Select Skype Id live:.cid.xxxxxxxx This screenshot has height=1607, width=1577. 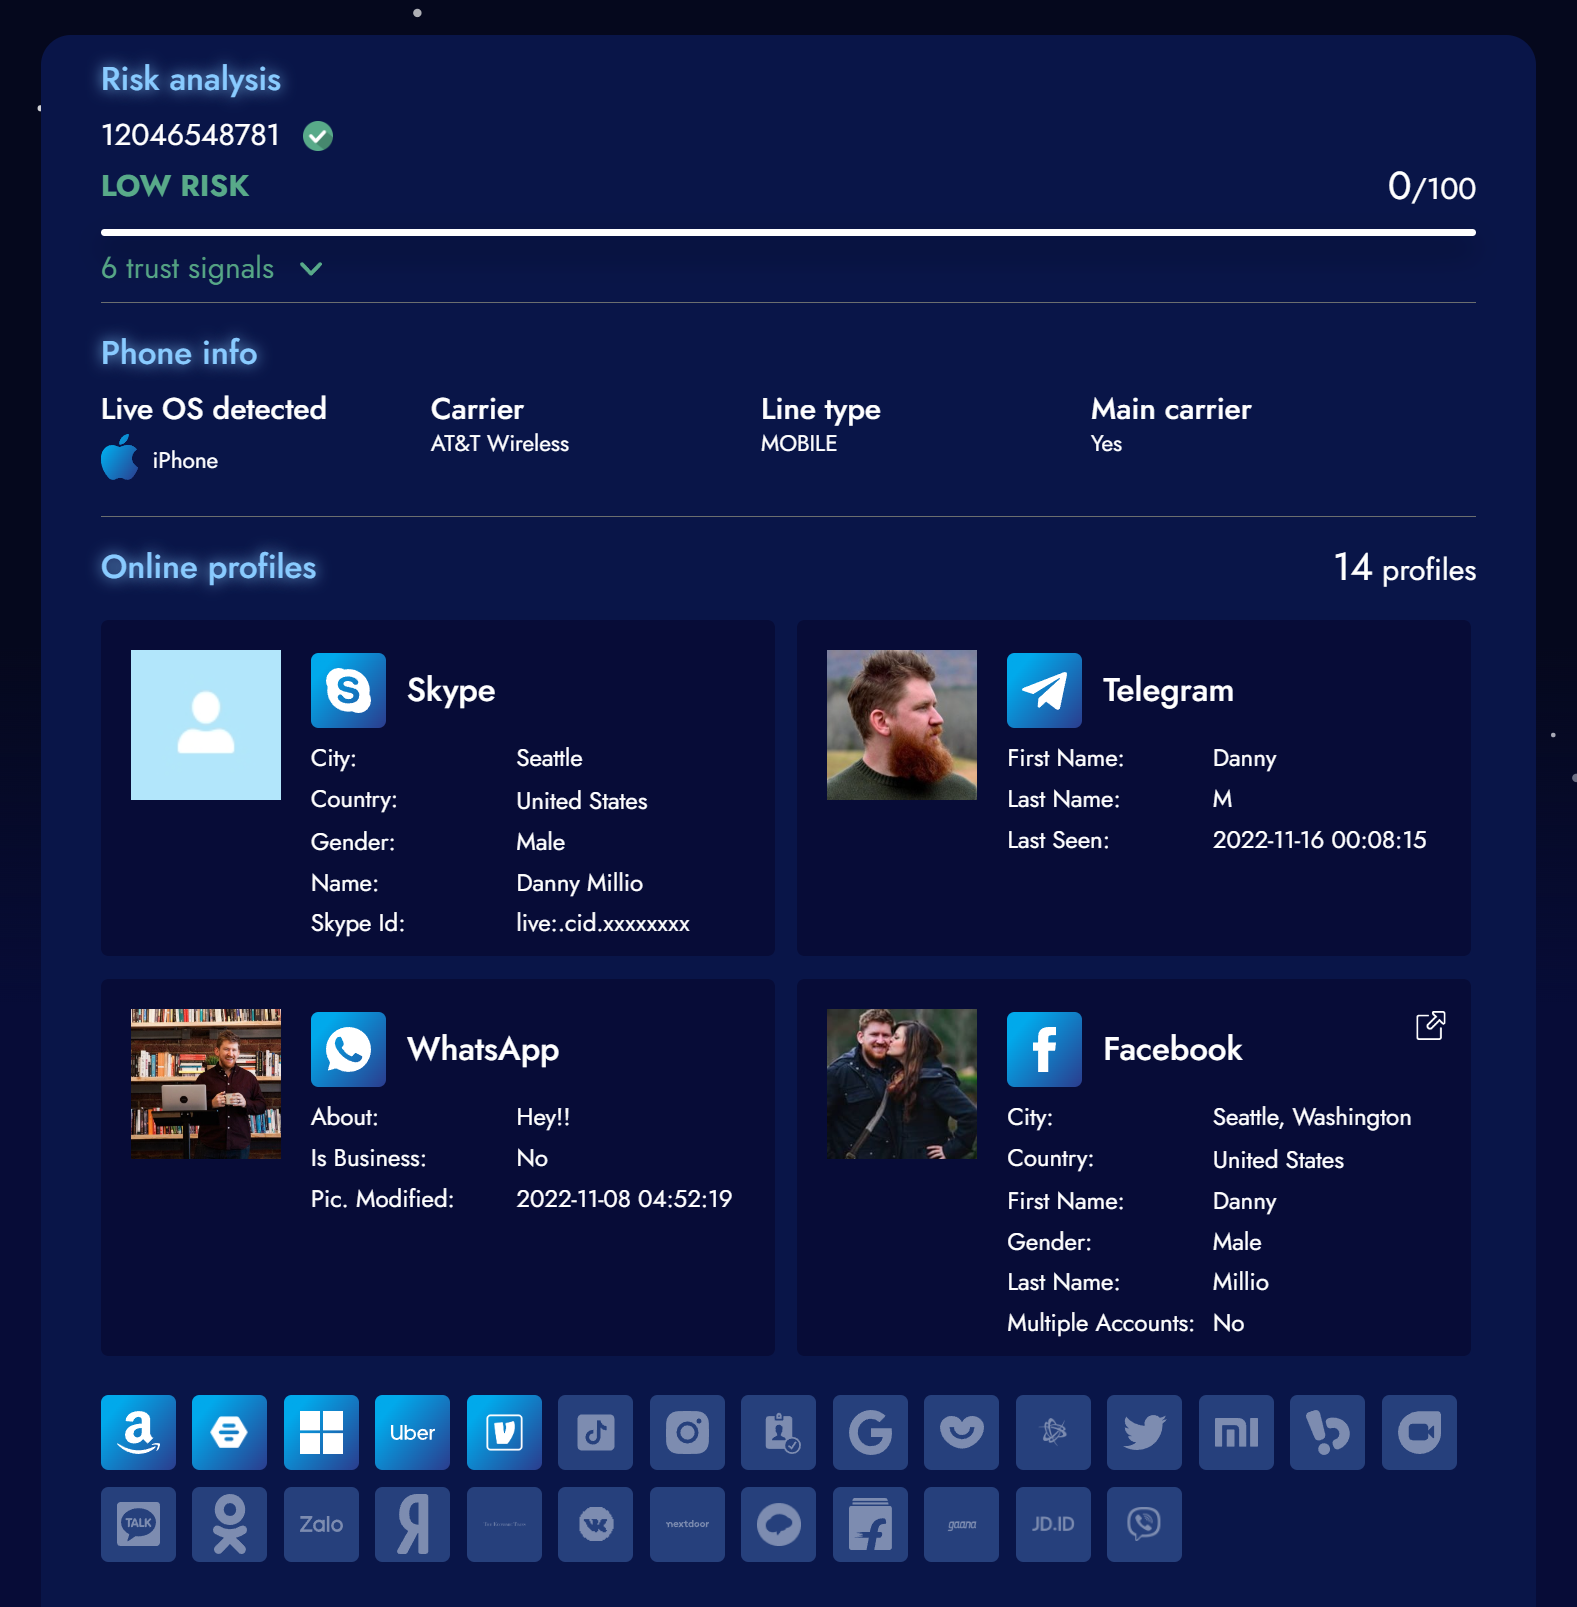coord(603,923)
